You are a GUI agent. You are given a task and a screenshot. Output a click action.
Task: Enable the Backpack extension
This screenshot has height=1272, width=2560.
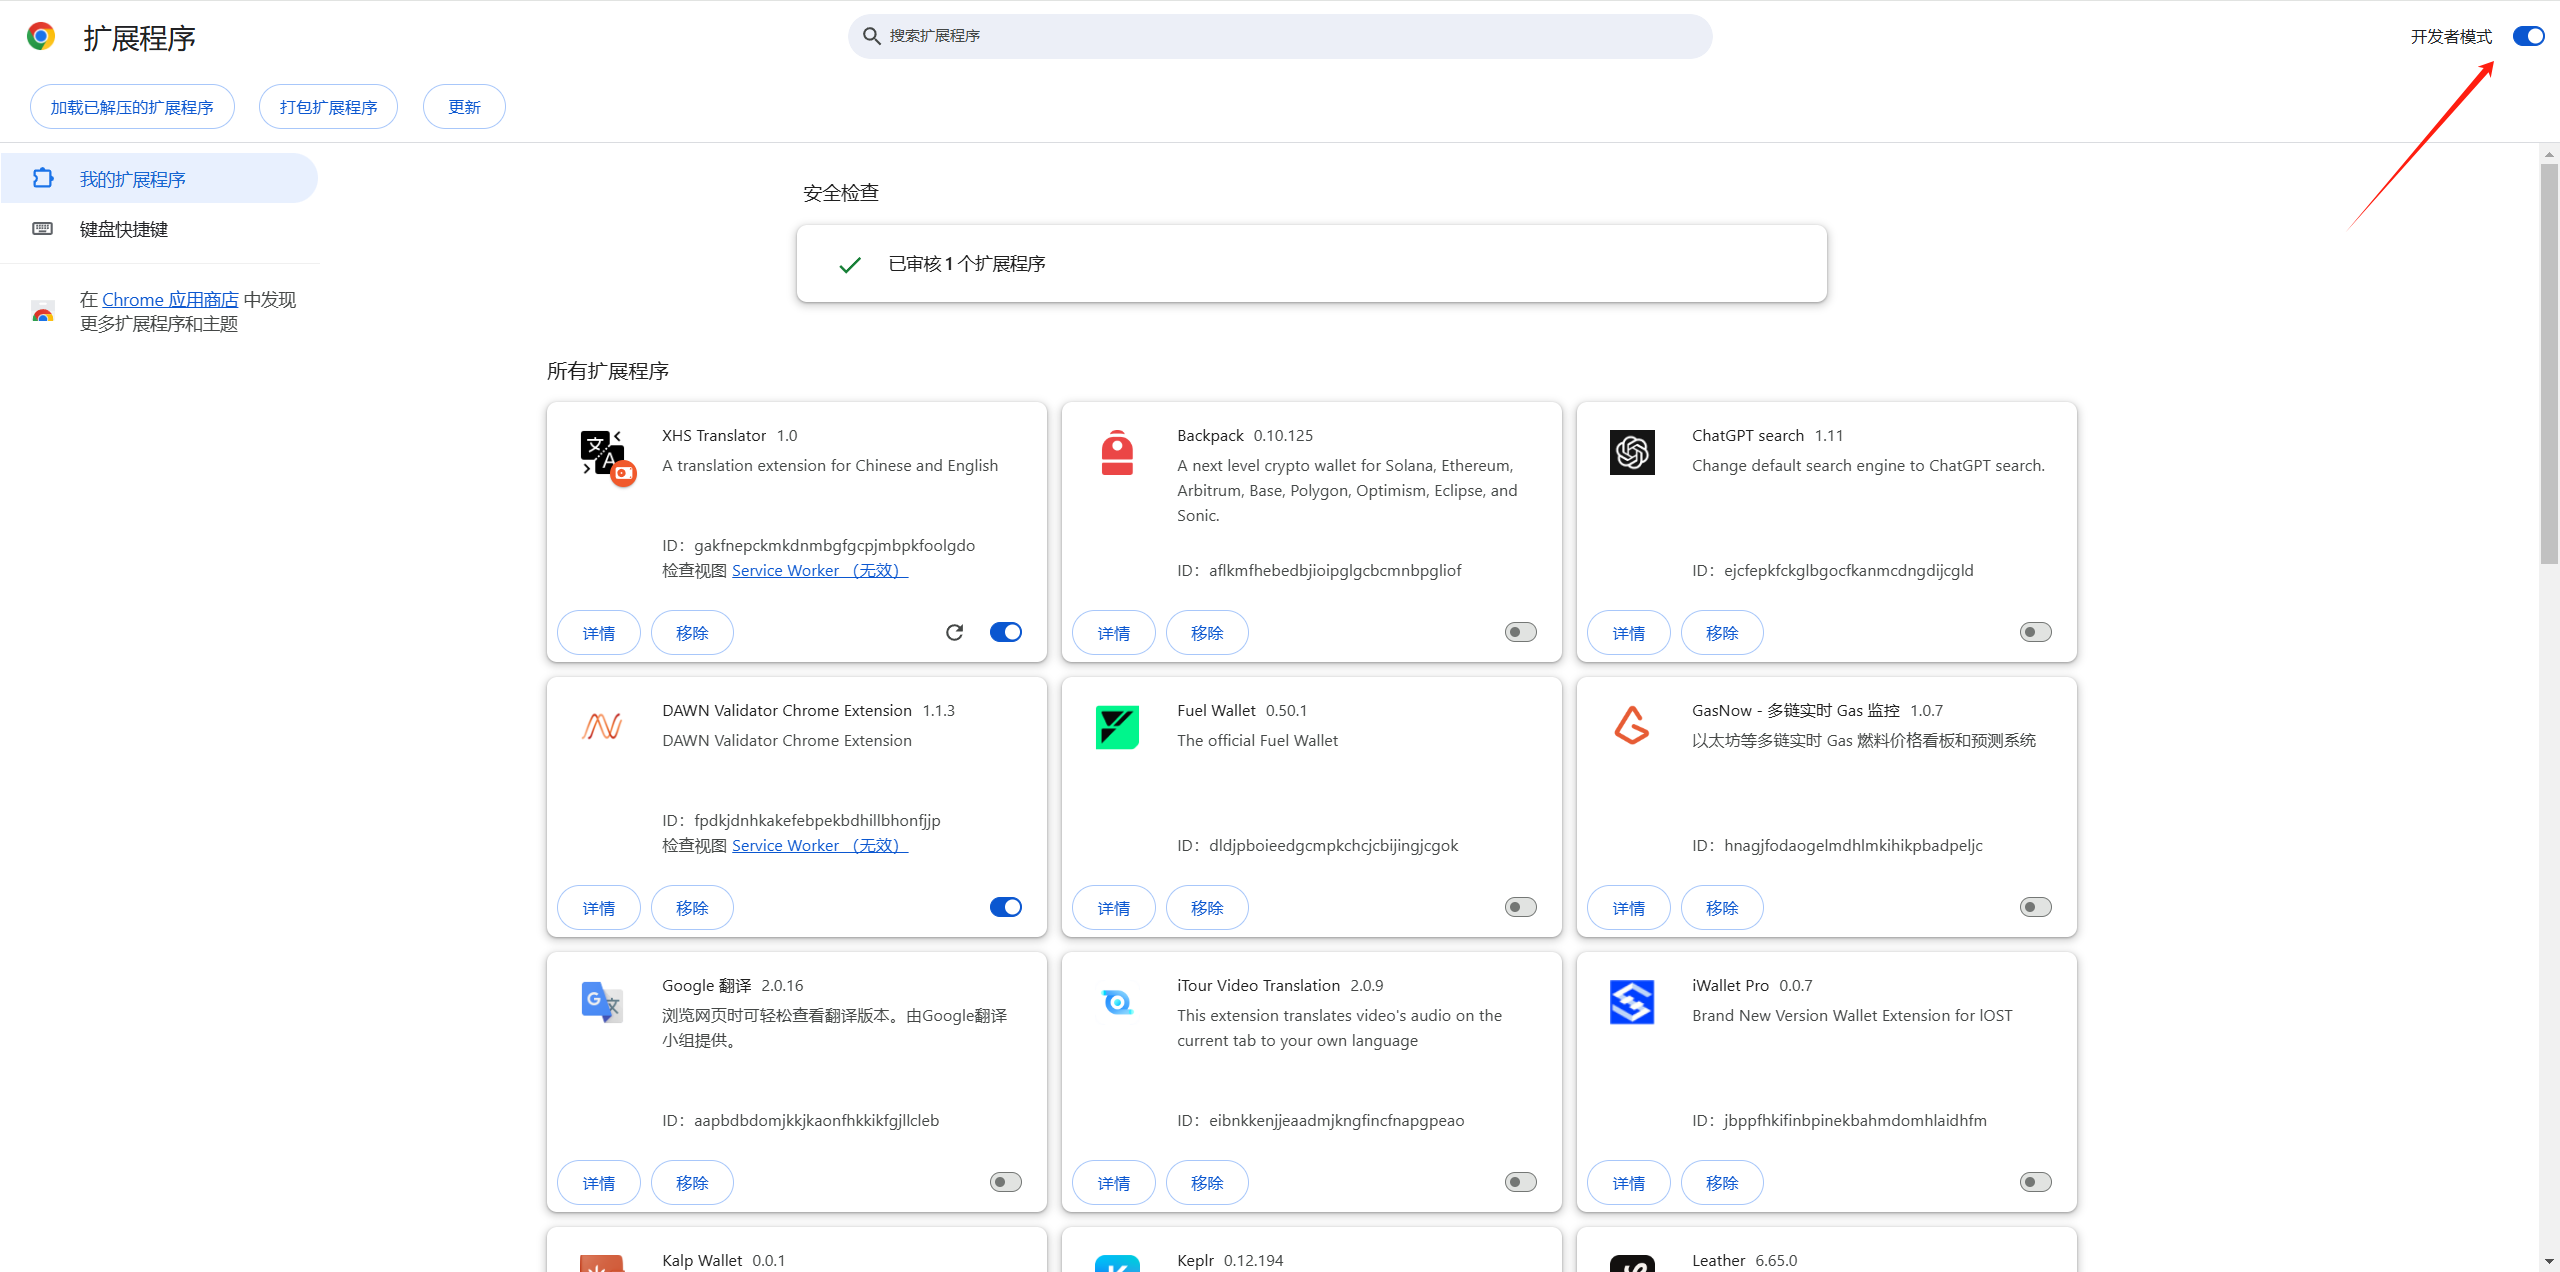[1520, 632]
